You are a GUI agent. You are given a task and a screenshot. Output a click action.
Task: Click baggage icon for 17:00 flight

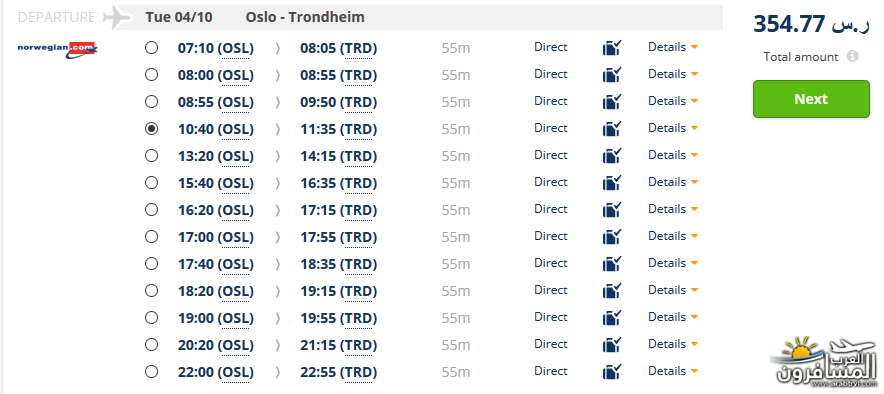pos(612,237)
